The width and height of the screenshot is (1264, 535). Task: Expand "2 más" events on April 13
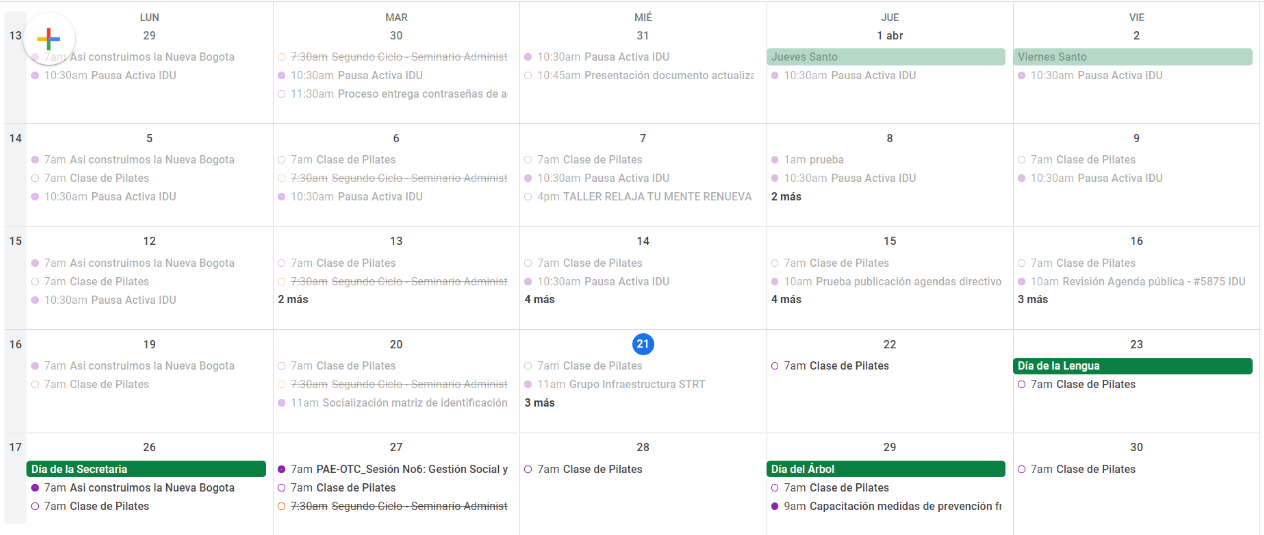pyautogui.click(x=293, y=300)
